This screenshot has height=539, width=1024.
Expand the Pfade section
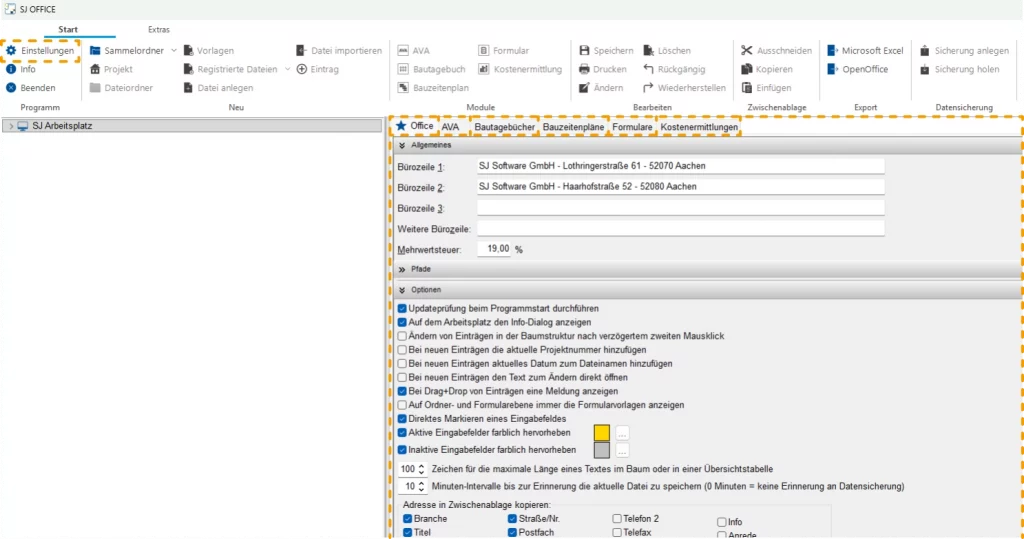click(401, 270)
